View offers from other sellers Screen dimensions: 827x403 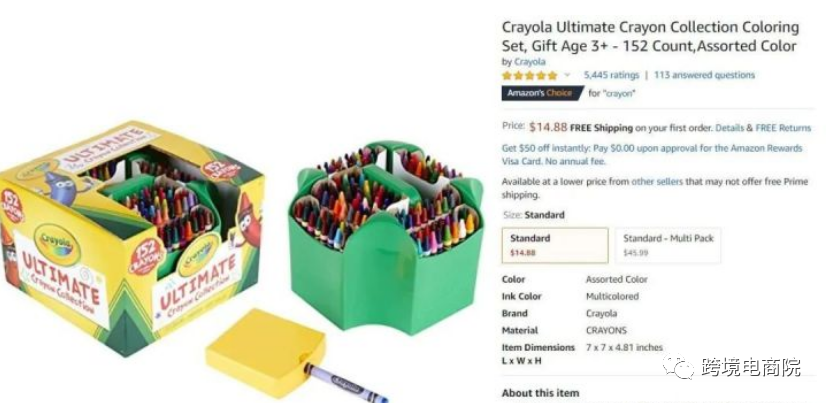point(657,181)
